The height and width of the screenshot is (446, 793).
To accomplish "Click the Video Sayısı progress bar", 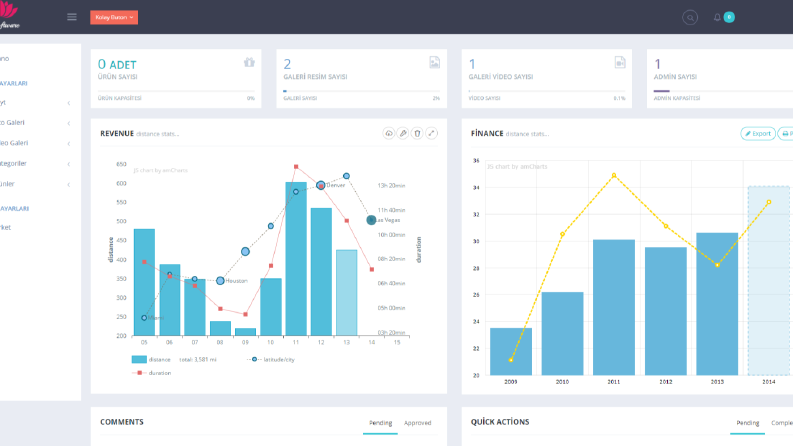I will pyautogui.click(x=547, y=91).
